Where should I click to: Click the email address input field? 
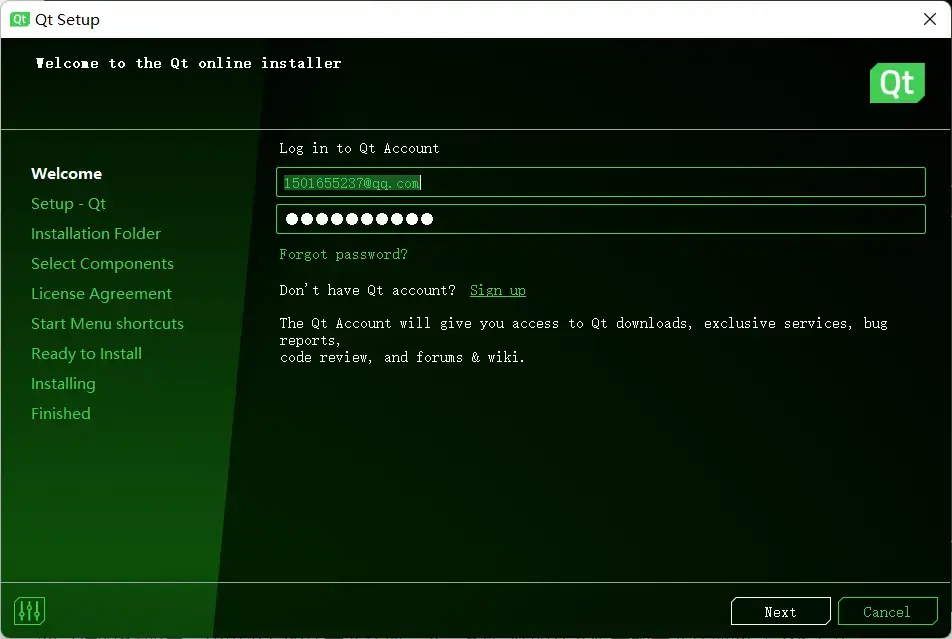[x=600, y=182]
